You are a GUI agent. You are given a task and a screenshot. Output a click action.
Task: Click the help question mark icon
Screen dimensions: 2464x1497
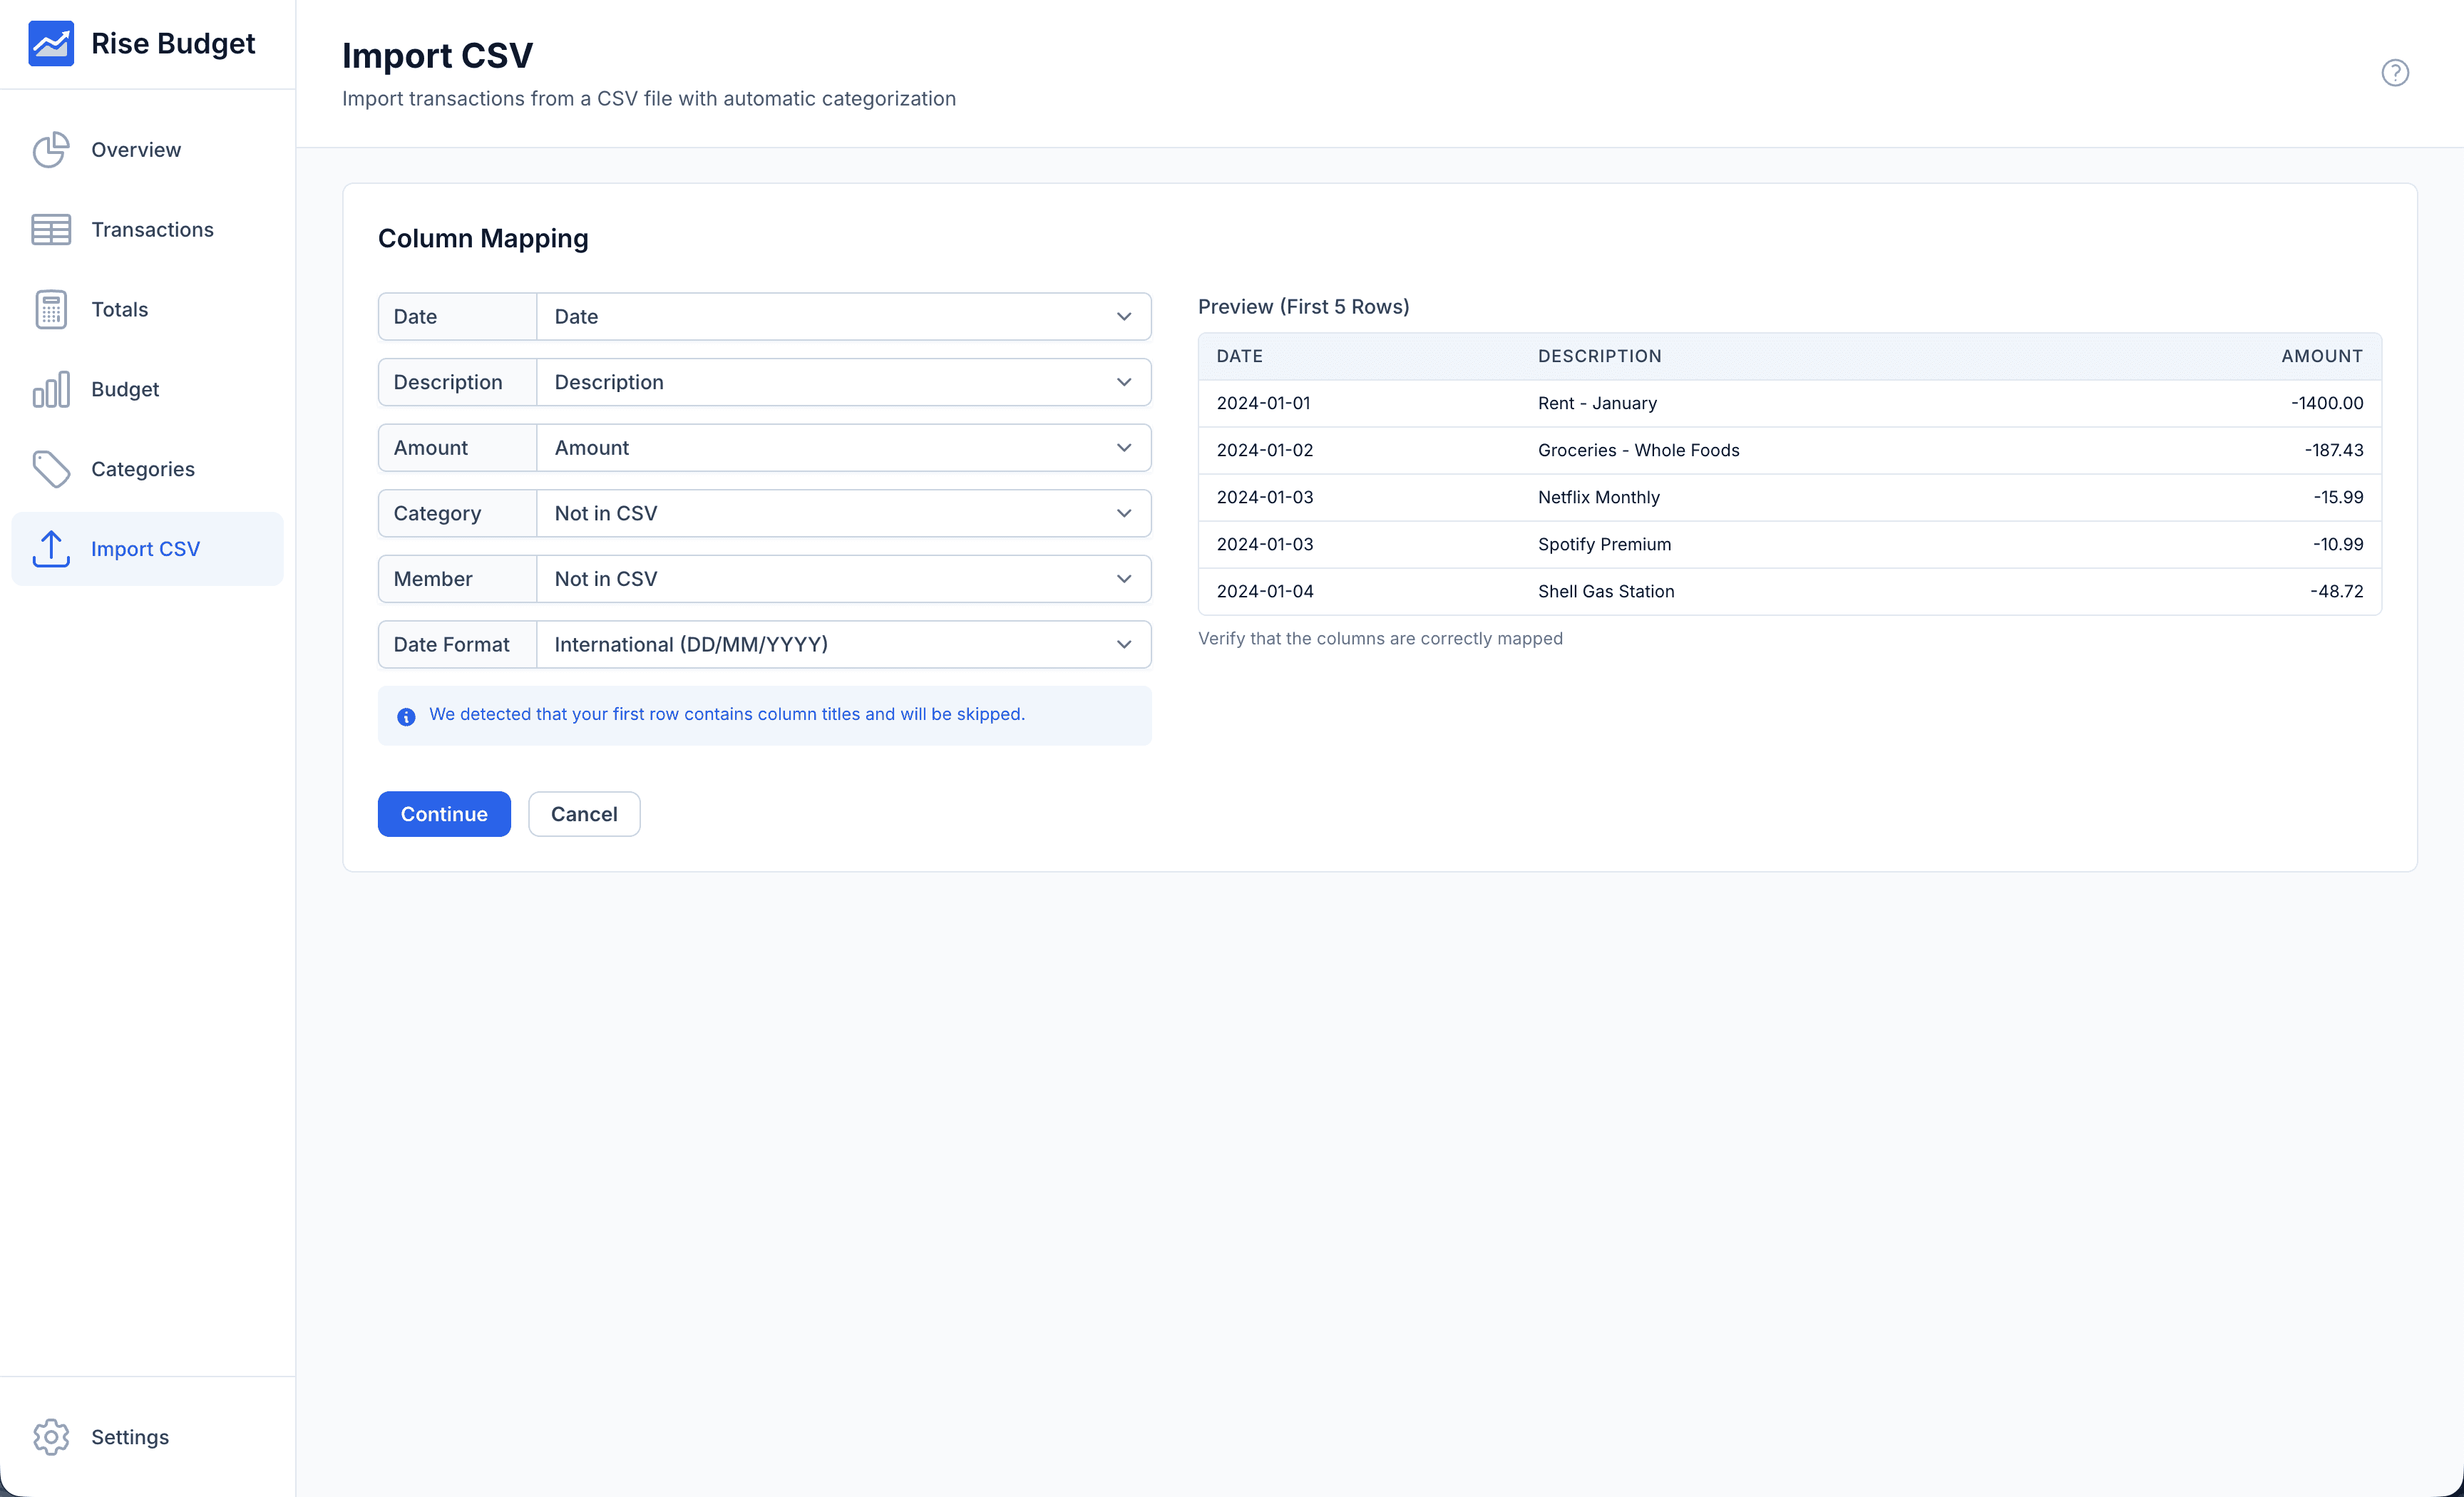tap(2396, 72)
